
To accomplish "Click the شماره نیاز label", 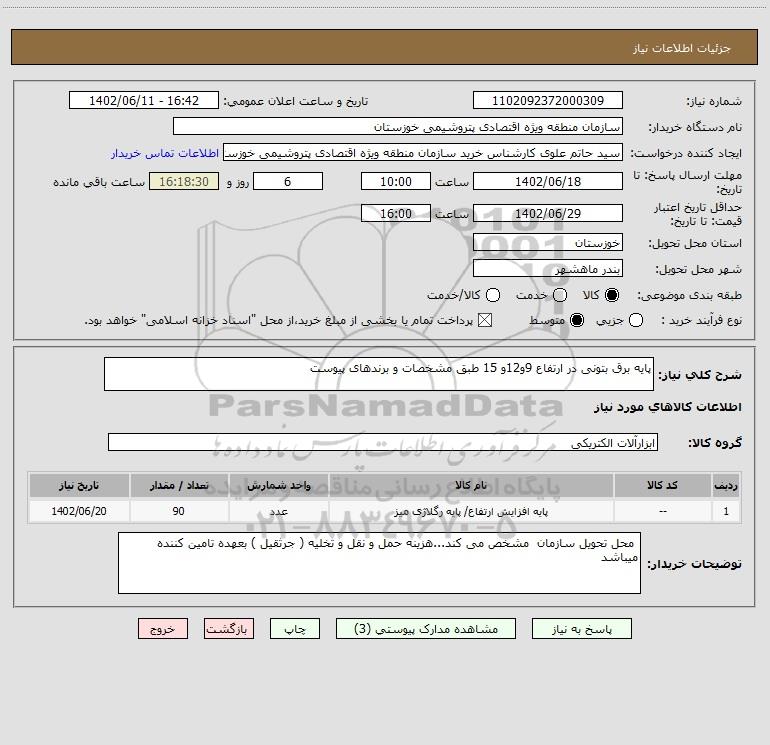I will [x=714, y=101].
